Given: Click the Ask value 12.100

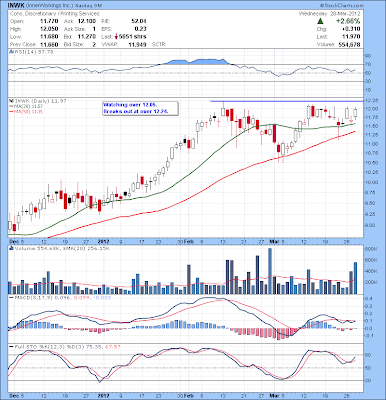Looking at the screenshot, I should 87,21.
